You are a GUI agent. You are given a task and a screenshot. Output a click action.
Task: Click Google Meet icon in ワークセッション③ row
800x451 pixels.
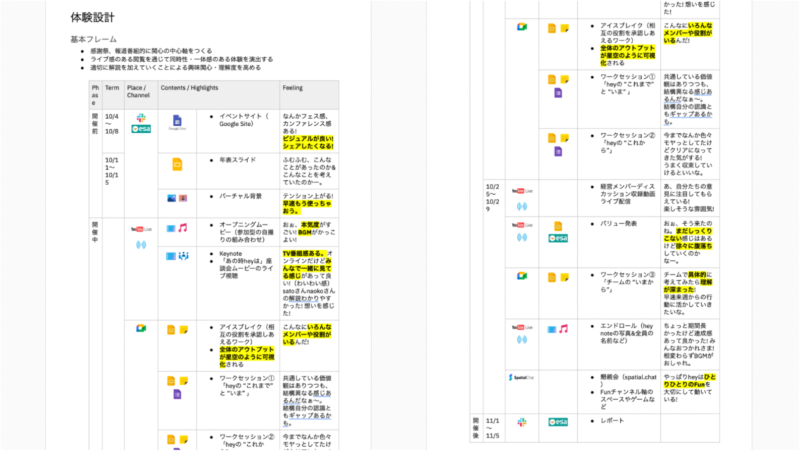point(522,276)
